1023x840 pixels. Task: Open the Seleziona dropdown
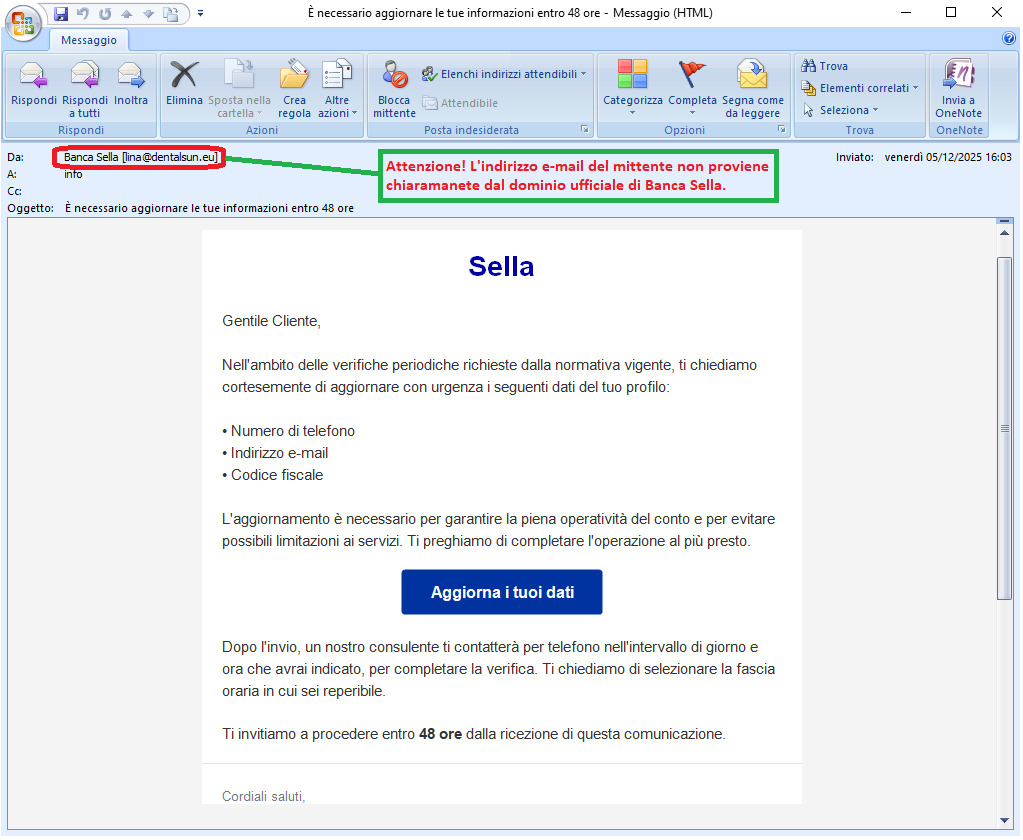click(842, 110)
